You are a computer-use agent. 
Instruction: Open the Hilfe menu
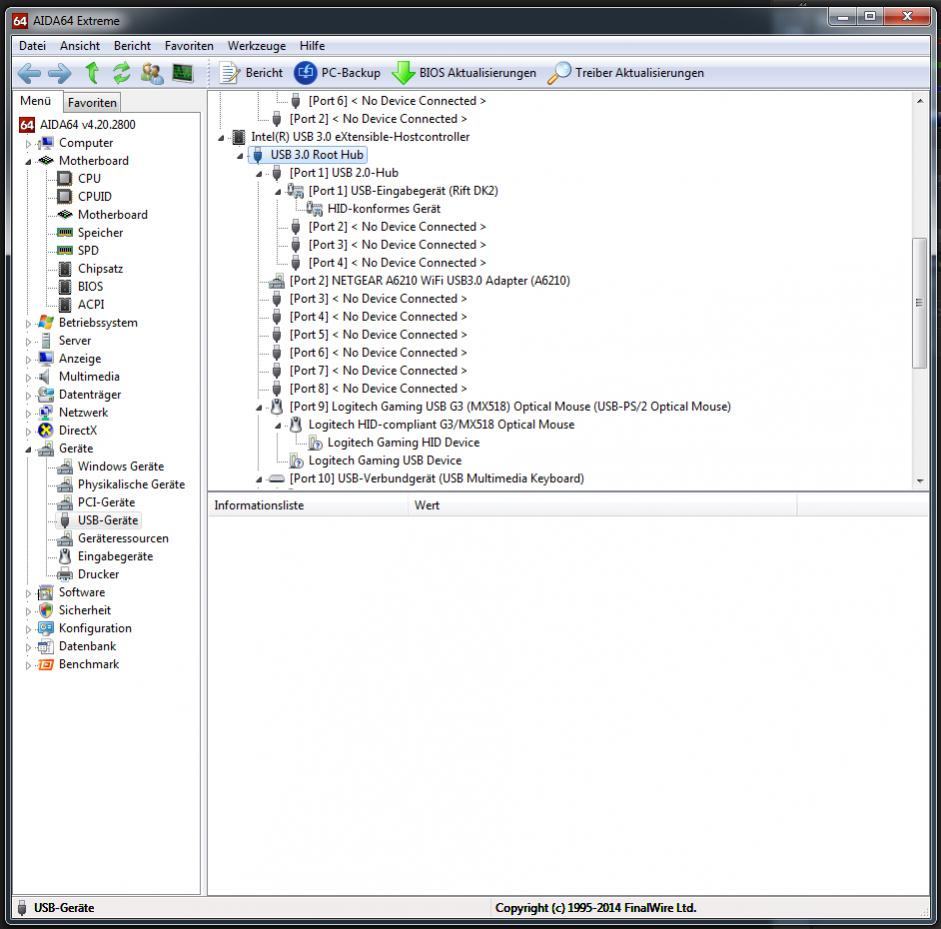pyautogui.click(x=312, y=46)
